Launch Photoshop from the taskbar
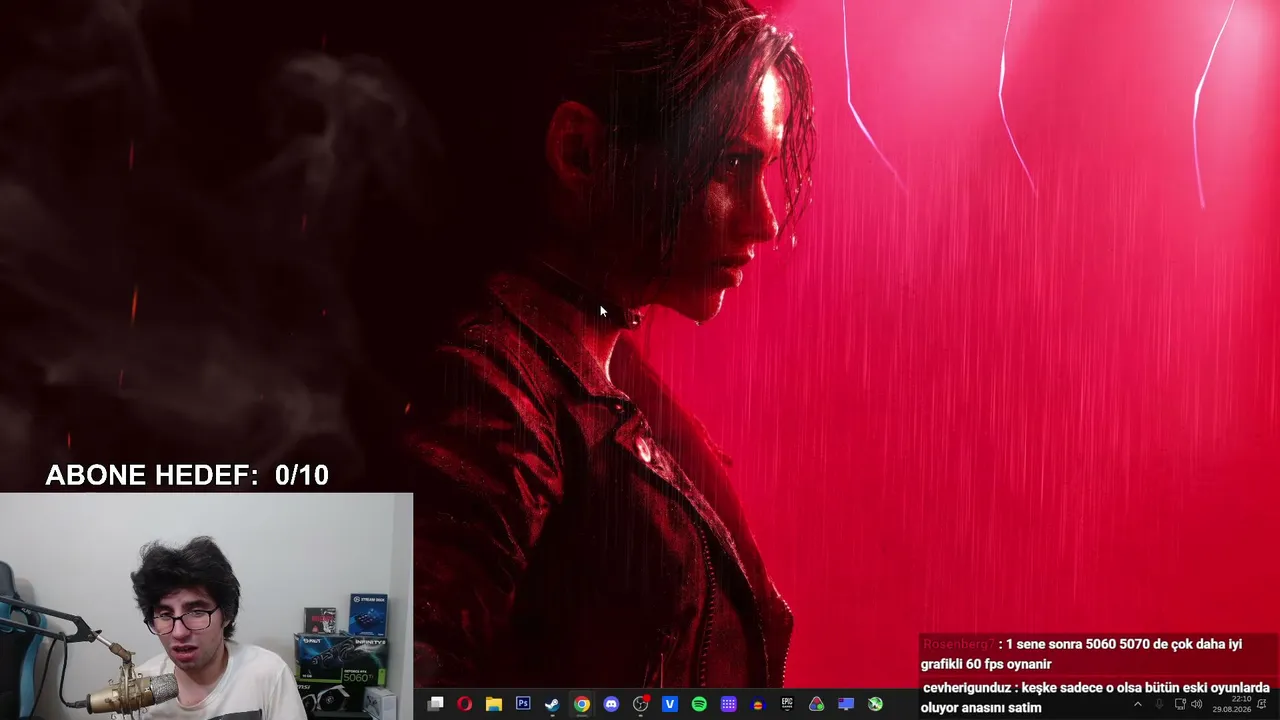Image resolution: width=1280 pixels, height=720 pixels. point(523,704)
